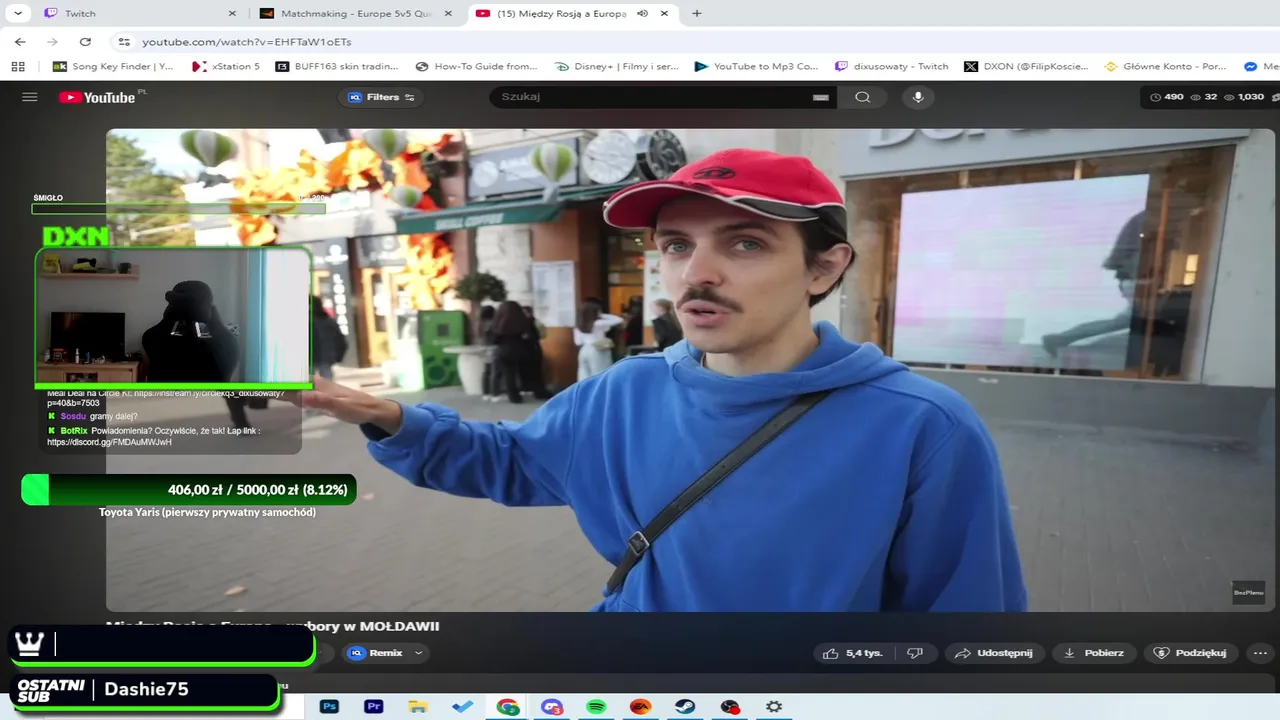Open the three-dot more actions menu
The height and width of the screenshot is (720, 1280).
click(1259, 653)
